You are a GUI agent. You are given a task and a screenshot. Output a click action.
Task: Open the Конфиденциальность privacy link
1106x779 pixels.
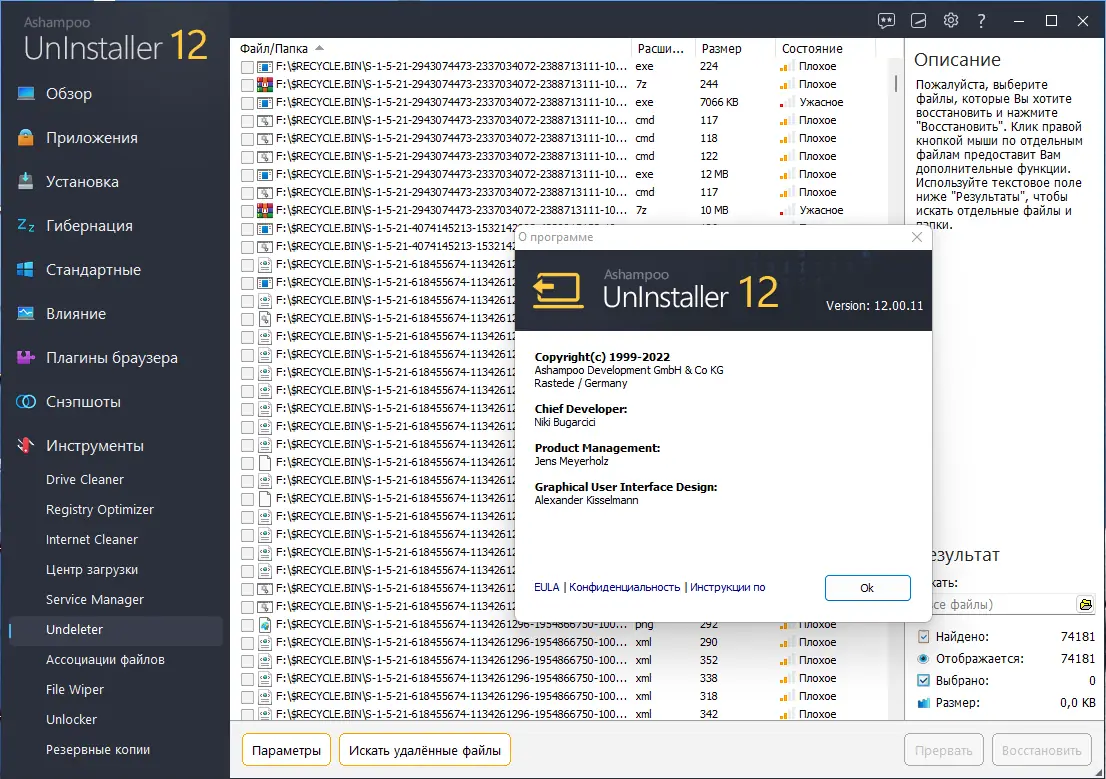pyautogui.click(x=624, y=587)
